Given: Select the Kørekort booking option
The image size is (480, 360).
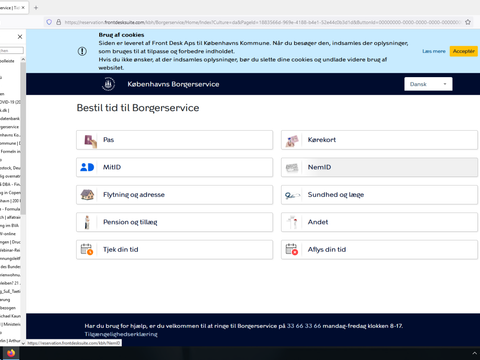Looking at the screenshot, I should (379, 140).
